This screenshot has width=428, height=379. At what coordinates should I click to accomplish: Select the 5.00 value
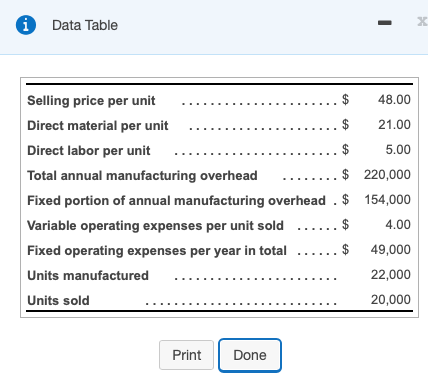pyautogui.click(x=398, y=149)
